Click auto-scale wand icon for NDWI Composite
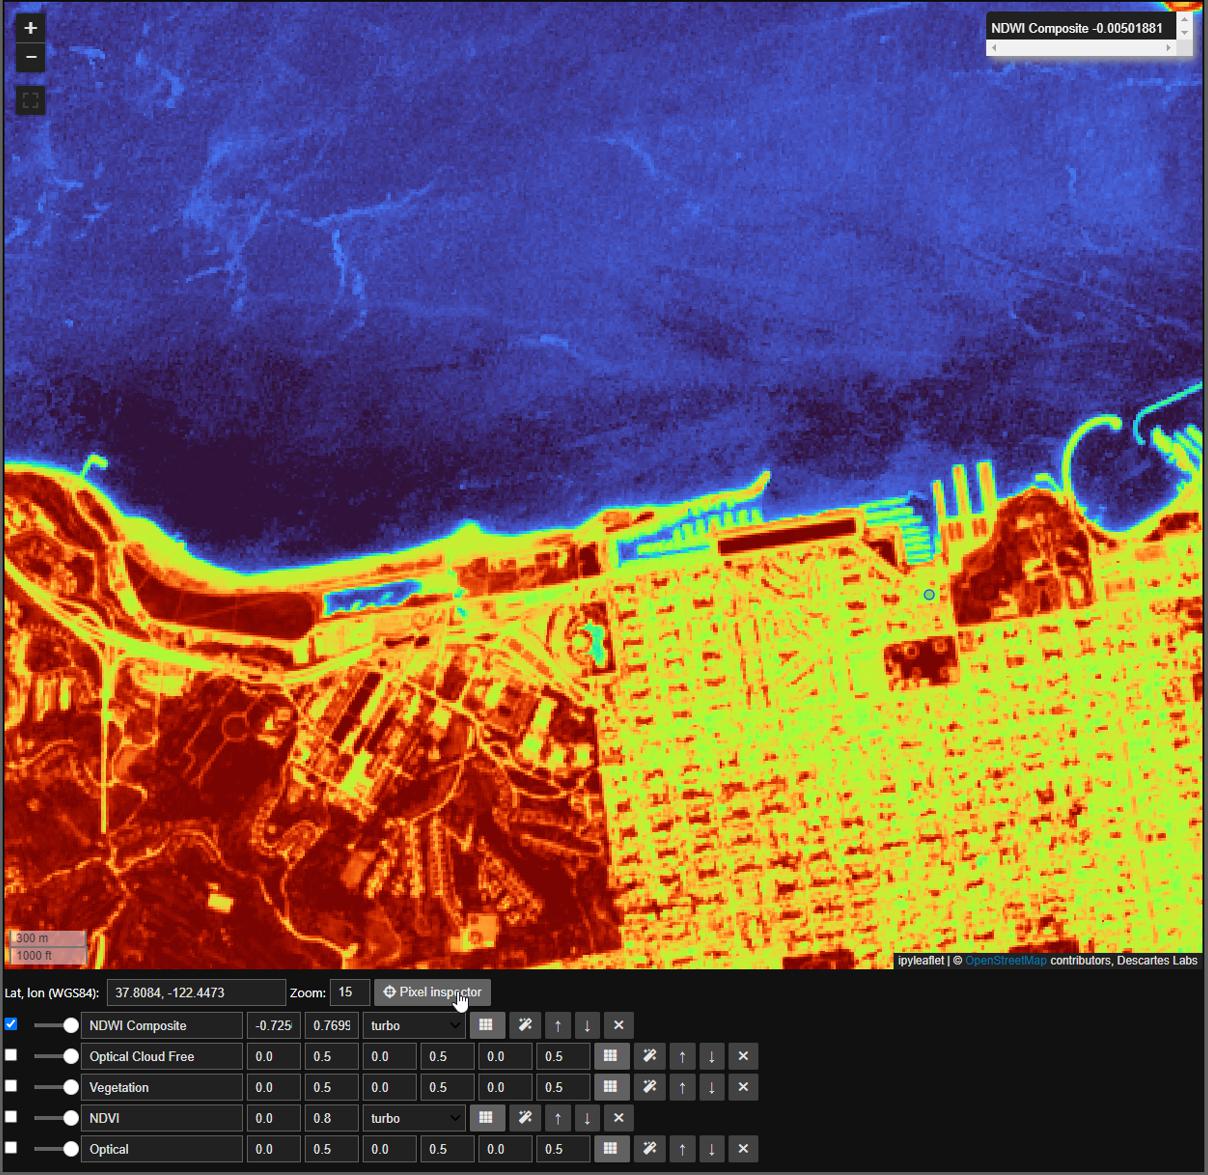 tap(525, 1025)
